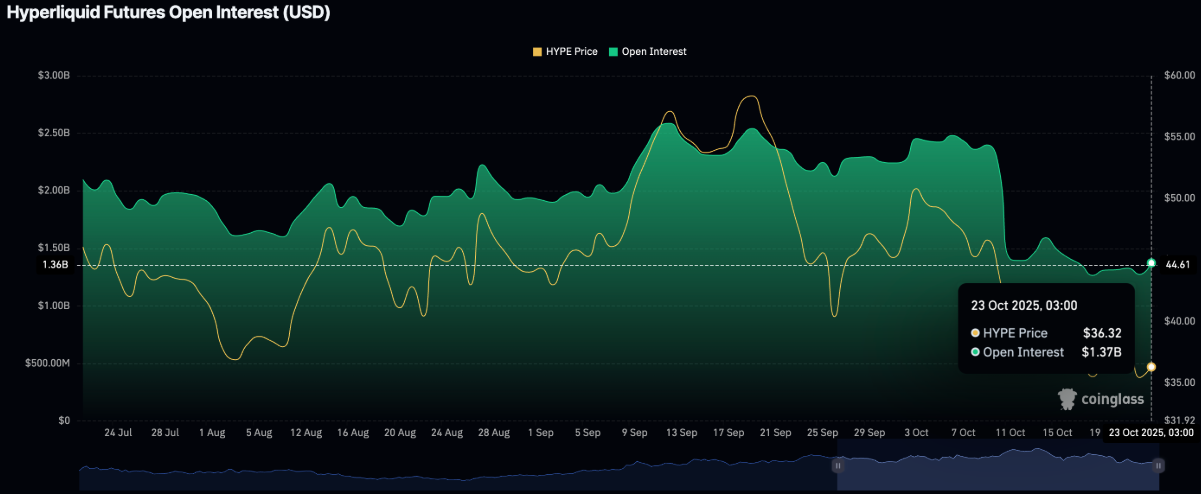Click the green Open Interest data point marker
The height and width of the screenshot is (494, 1201).
tap(1151, 263)
